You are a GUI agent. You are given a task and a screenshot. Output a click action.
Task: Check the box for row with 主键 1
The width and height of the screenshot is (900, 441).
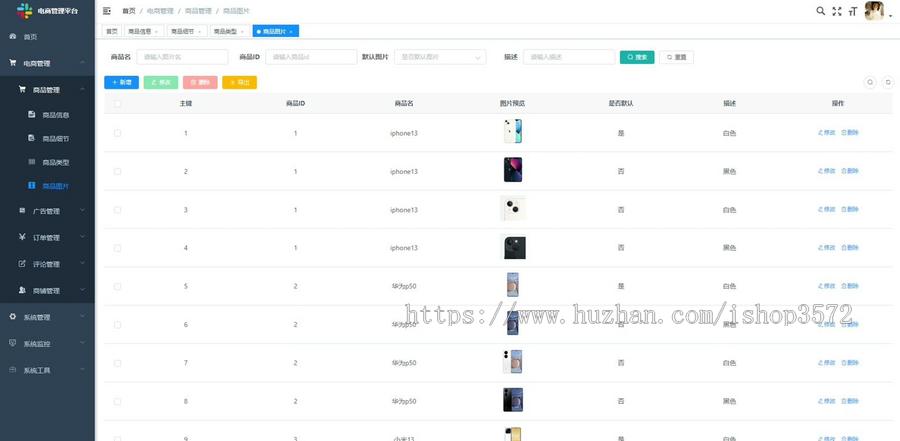[x=118, y=133]
